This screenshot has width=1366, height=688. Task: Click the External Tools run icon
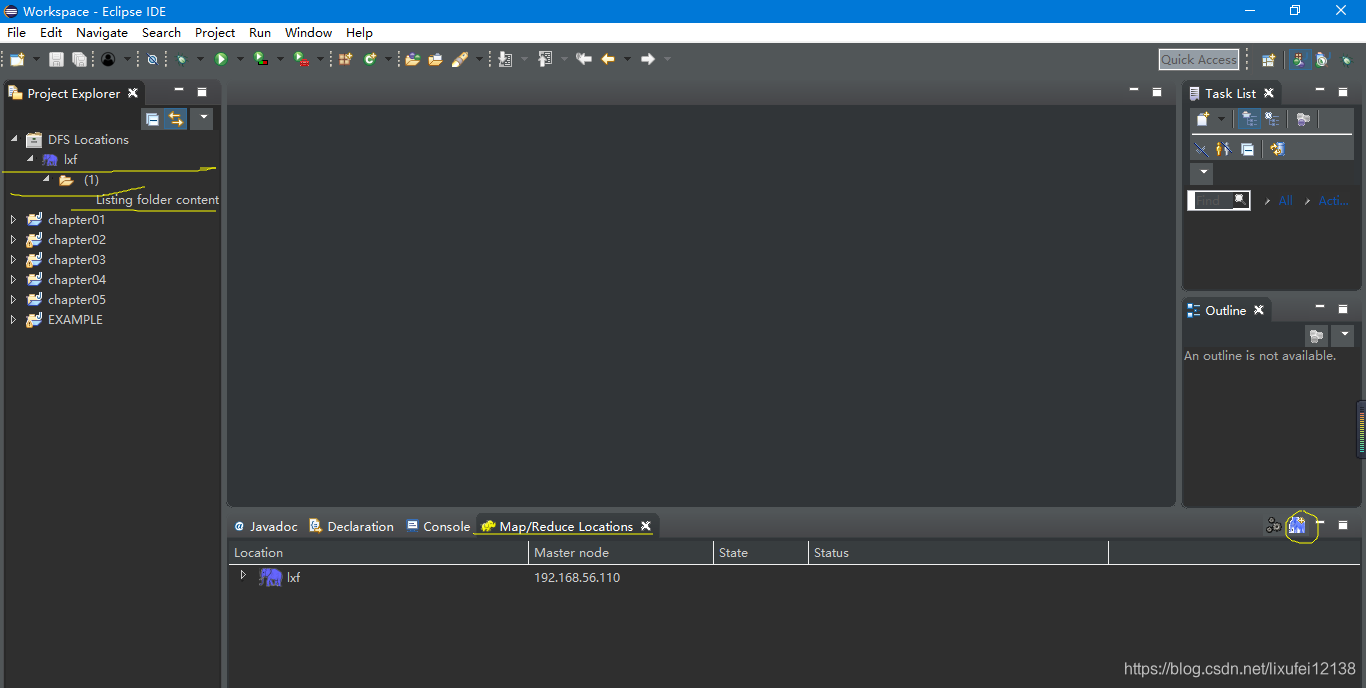[x=301, y=59]
